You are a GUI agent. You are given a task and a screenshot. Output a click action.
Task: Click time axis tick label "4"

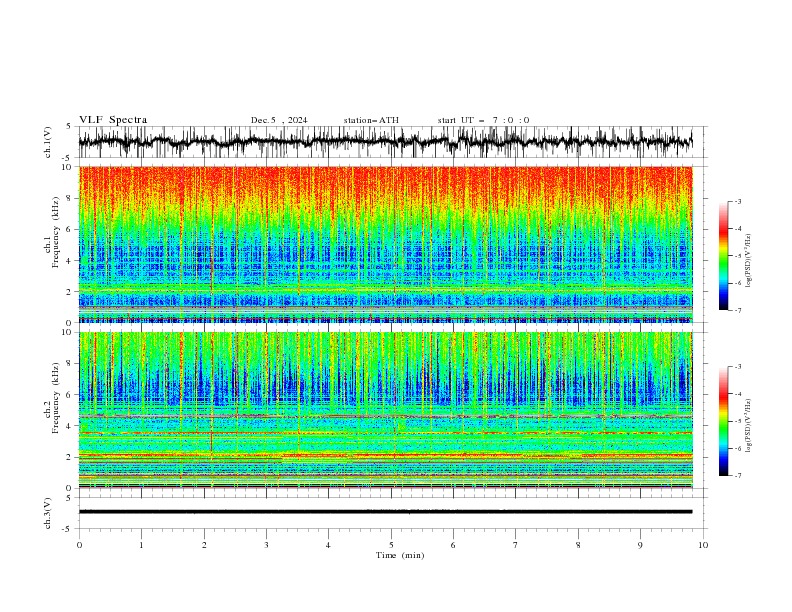(328, 545)
